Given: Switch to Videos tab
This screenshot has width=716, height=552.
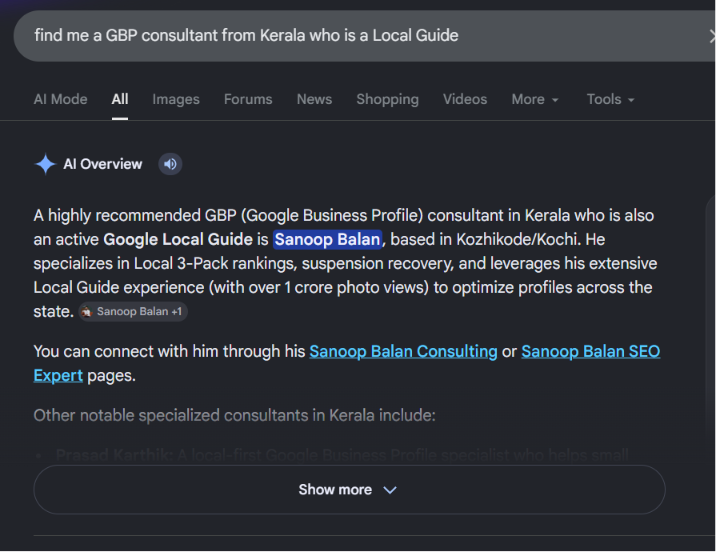Looking at the screenshot, I should (465, 100).
